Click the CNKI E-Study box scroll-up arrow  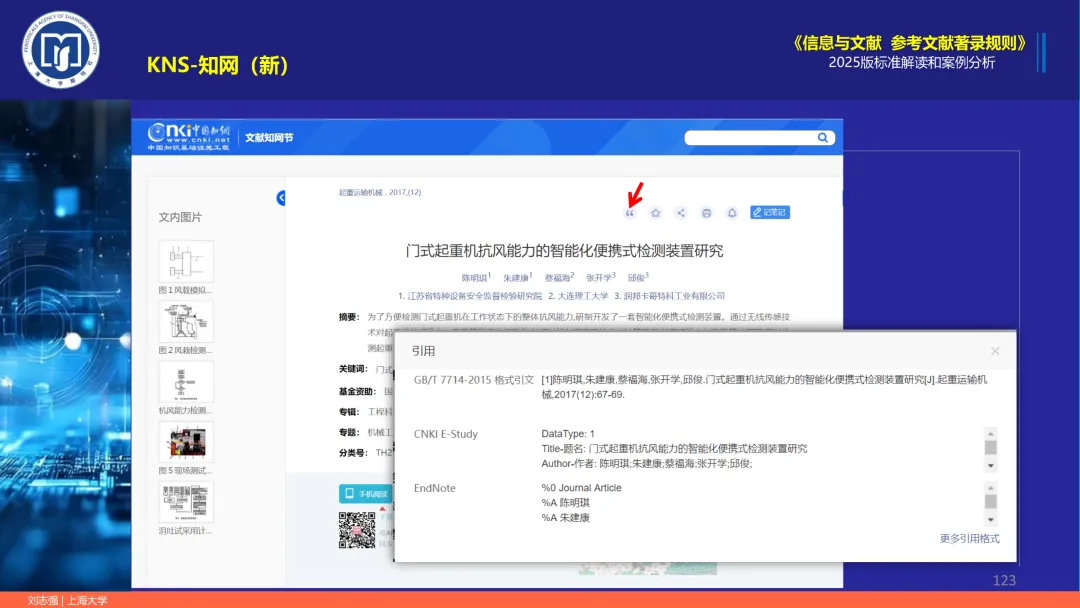pos(990,433)
